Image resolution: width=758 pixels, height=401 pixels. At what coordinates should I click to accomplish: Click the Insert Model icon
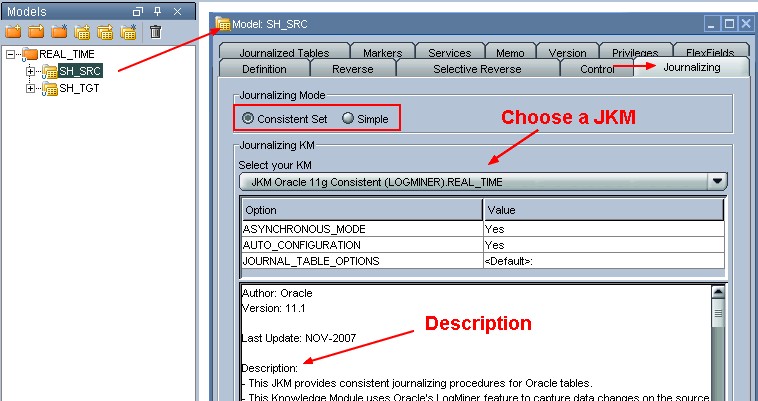(83, 32)
